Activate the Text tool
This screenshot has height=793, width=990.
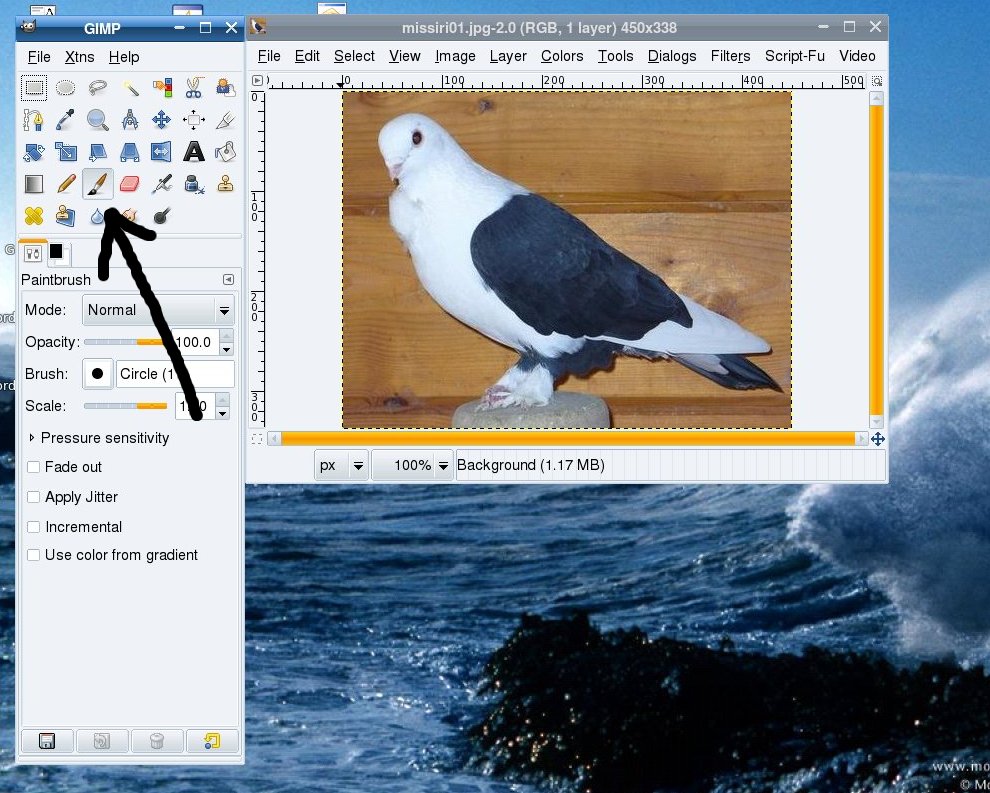tap(194, 152)
